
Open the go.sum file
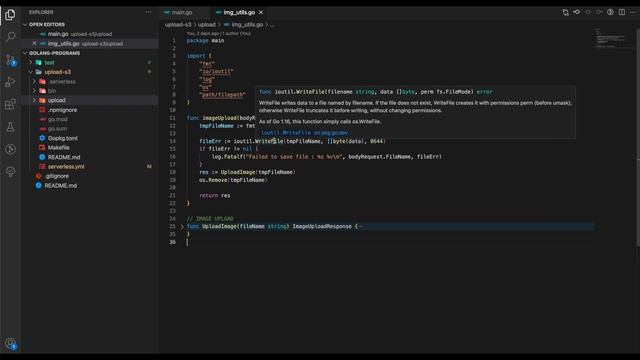click(57, 129)
